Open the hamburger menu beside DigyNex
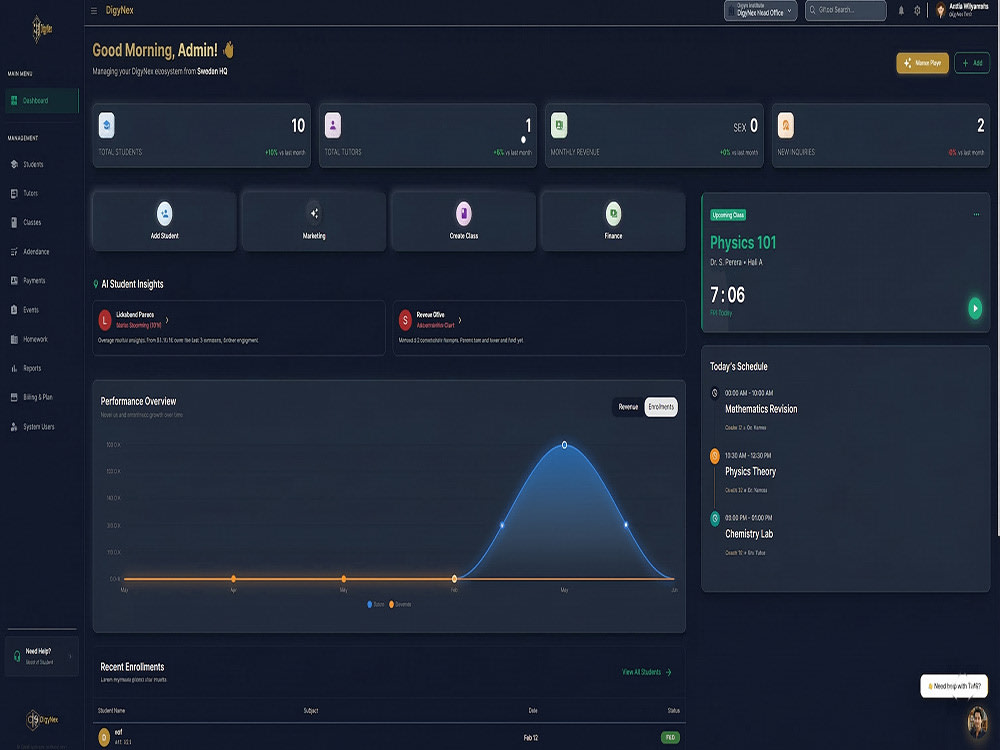The image size is (1000, 750). (x=94, y=11)
